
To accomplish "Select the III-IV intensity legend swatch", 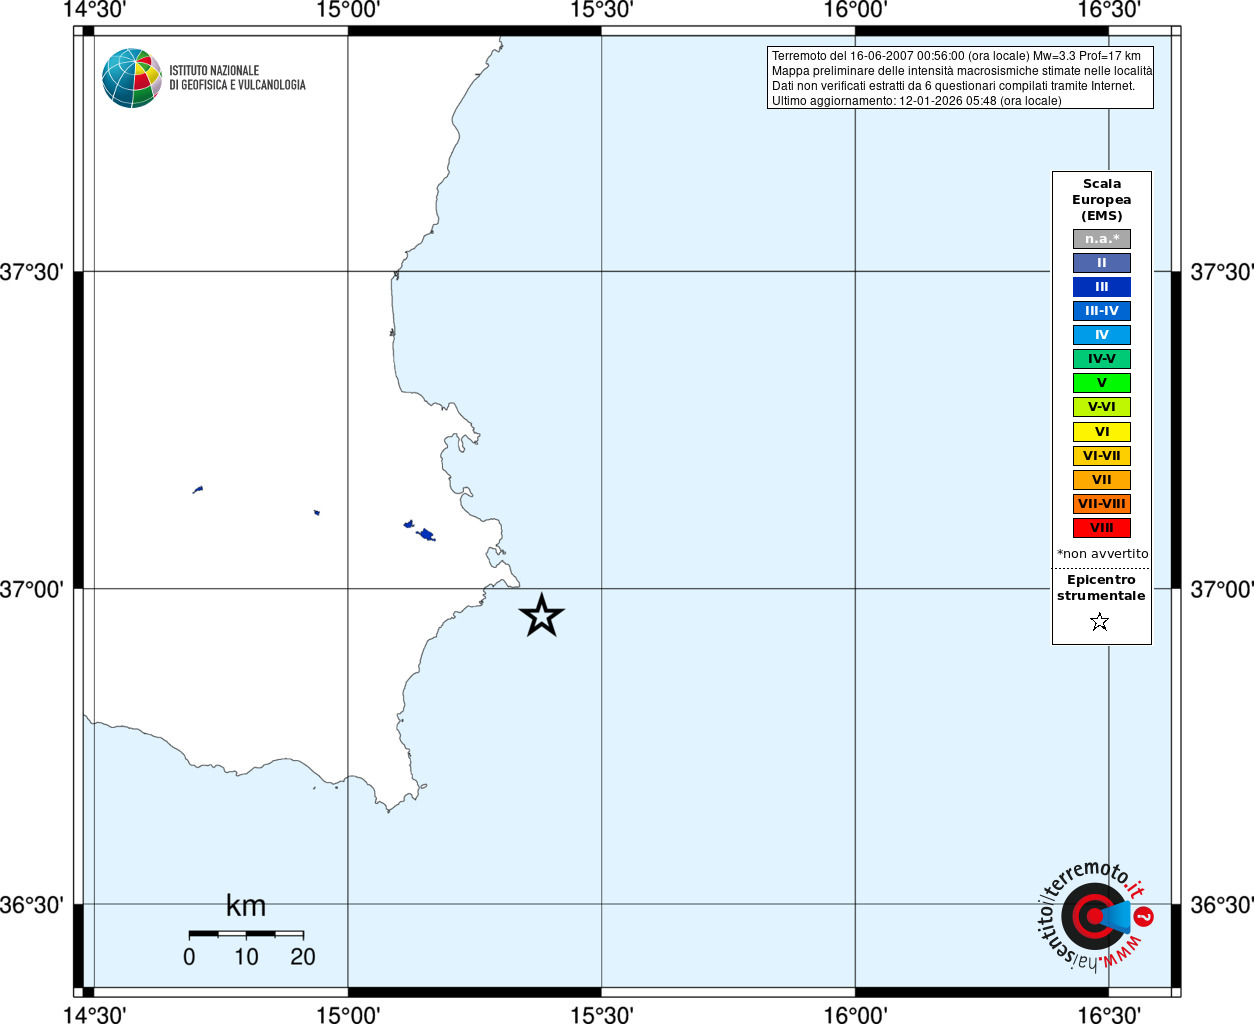I will pos(1102,311).
